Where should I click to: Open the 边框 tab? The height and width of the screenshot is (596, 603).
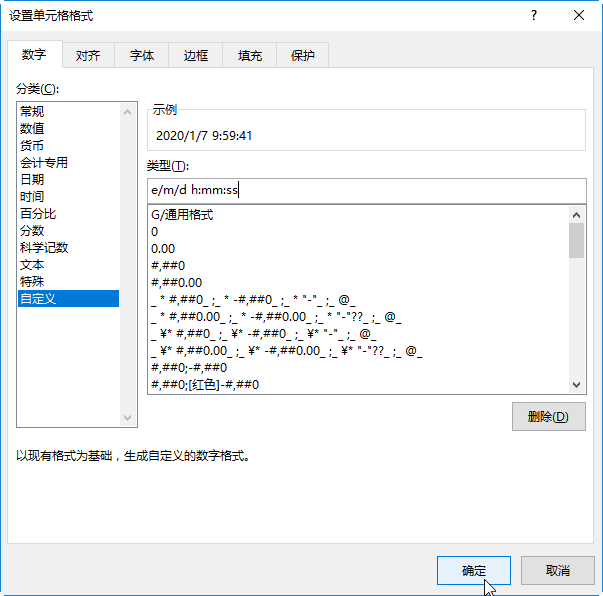(195, 55)
